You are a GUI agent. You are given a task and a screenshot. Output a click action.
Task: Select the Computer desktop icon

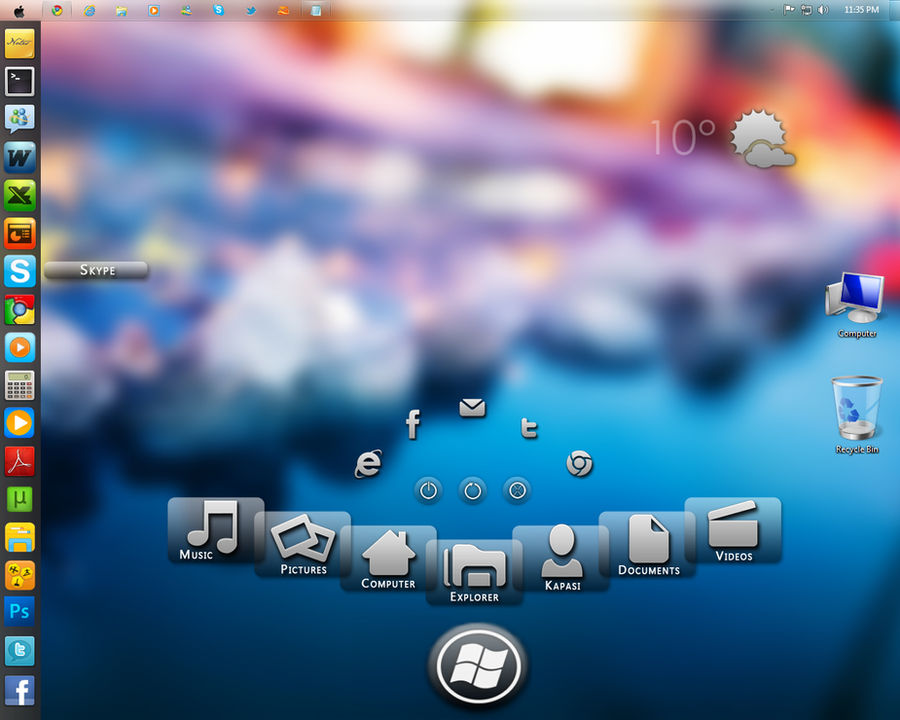pyautogui.click(x=856, y=306)
